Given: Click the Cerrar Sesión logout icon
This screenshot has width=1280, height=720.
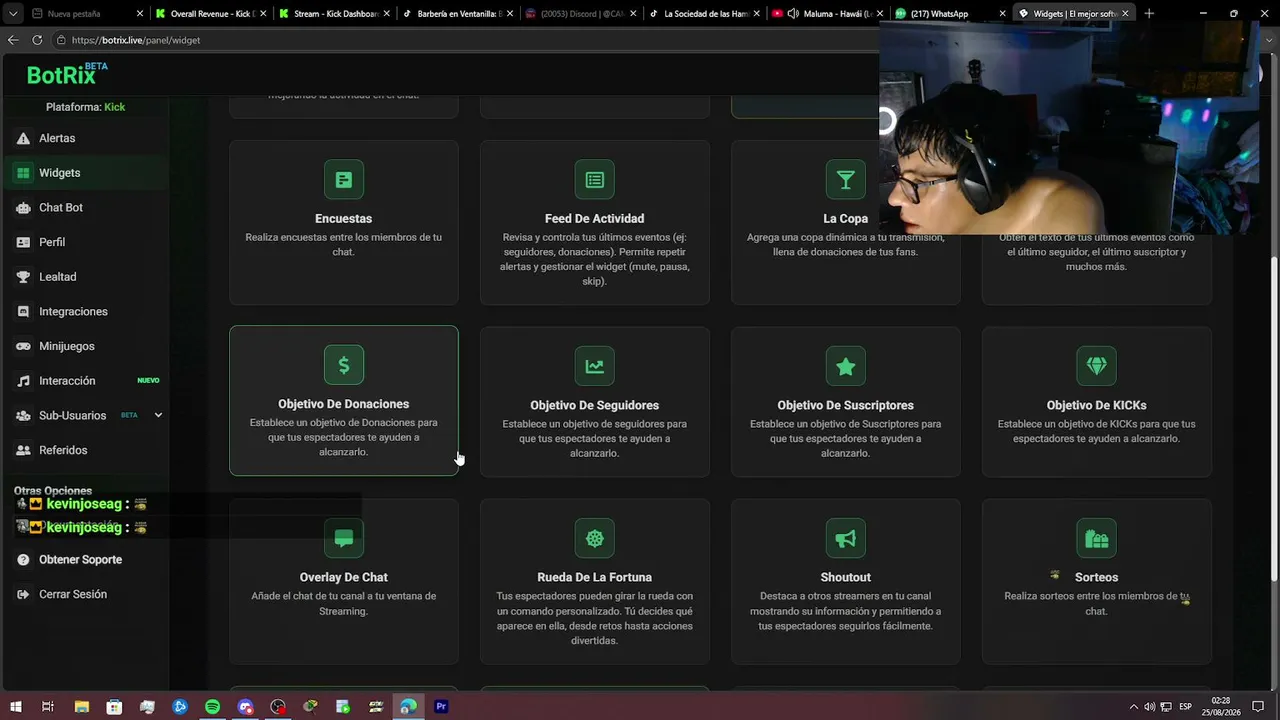Looking at the screenshot, I should click(x=23, y=594).
